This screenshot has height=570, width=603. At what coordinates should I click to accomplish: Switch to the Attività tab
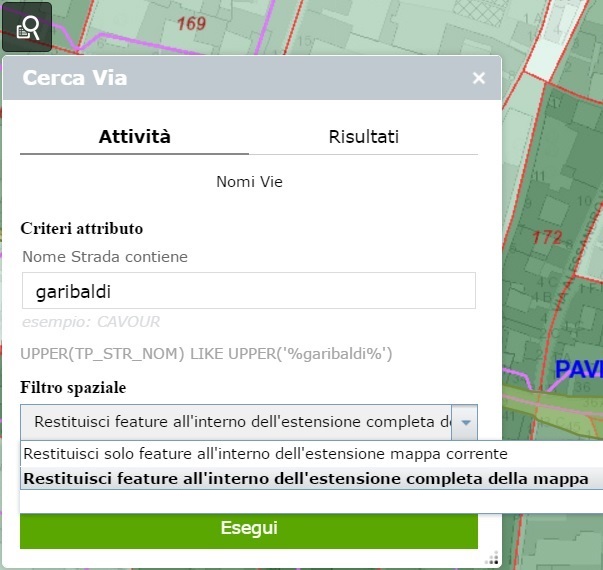tap(135, 137)
